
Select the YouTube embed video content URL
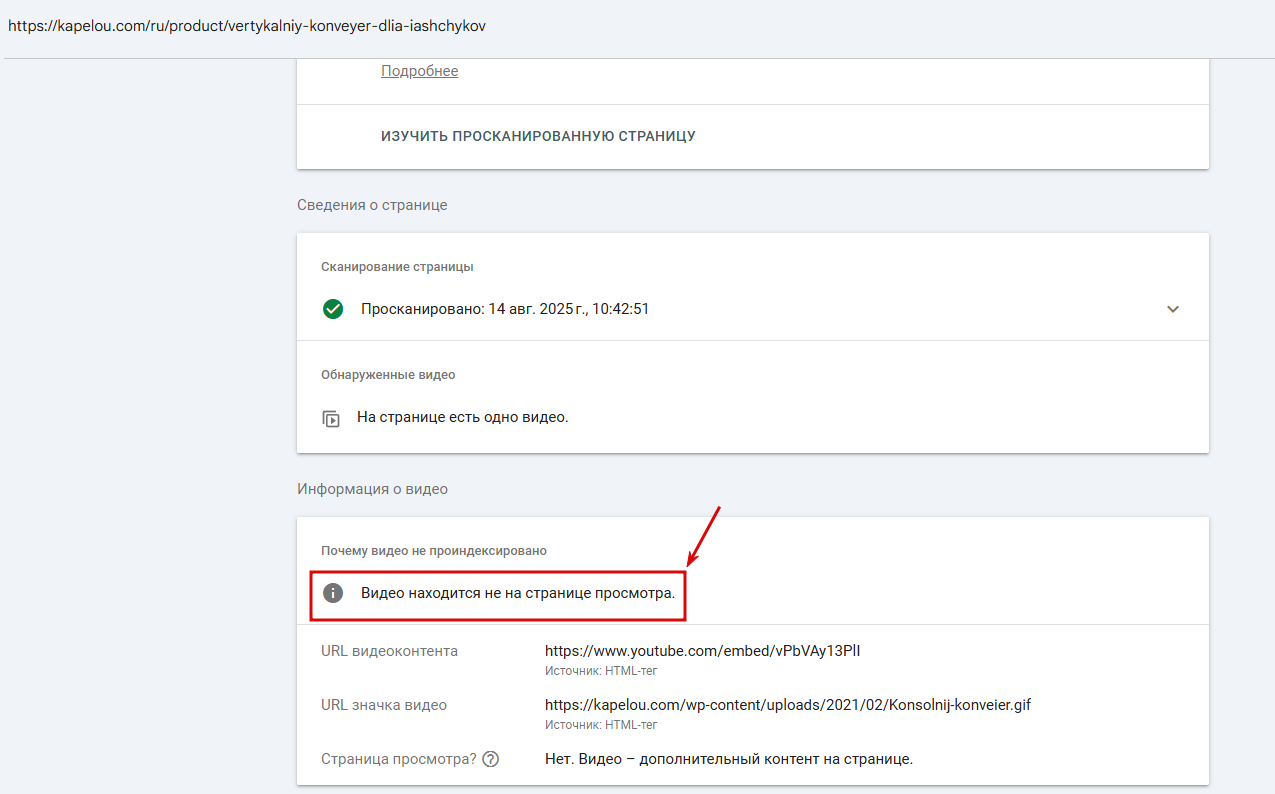pos(703,651)
